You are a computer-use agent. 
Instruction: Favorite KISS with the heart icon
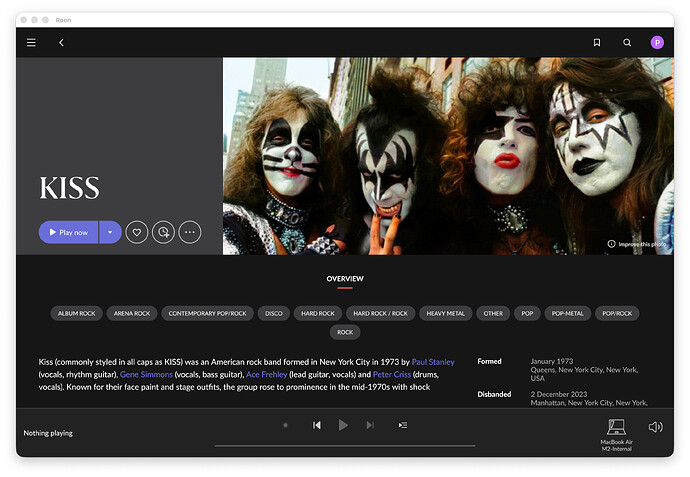pyautogui.click(x=137, y=232)
